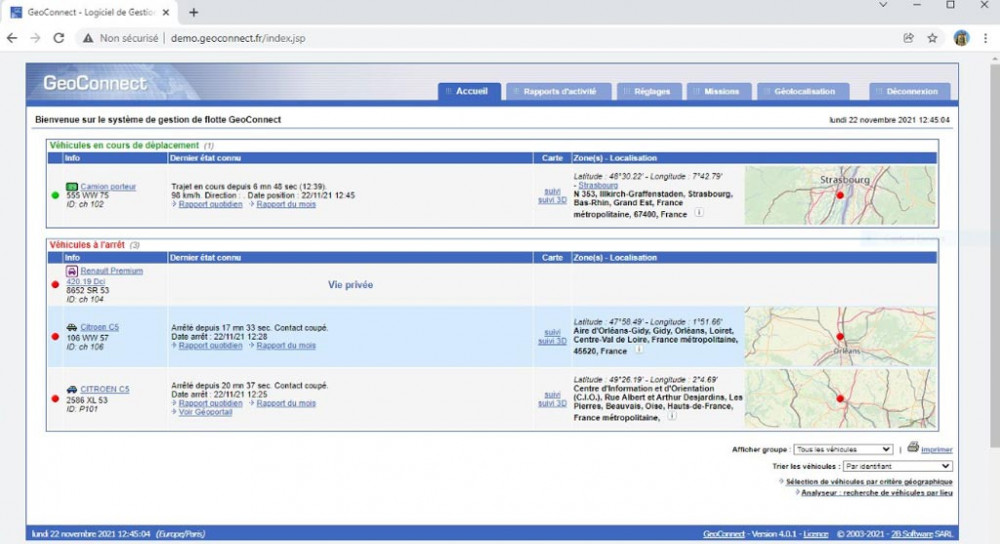The width and height of the screenshot is (1000, 544).
Task: Open the Géolocalisation tab
Action: click(803, 91)
